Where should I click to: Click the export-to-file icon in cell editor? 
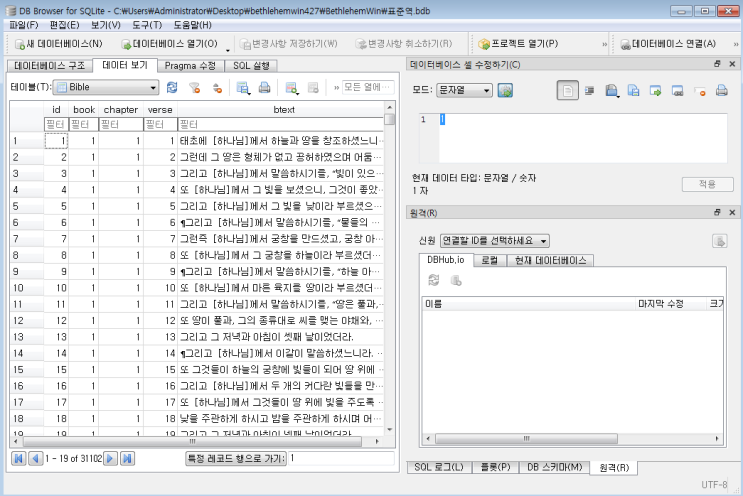coord(678,90)
